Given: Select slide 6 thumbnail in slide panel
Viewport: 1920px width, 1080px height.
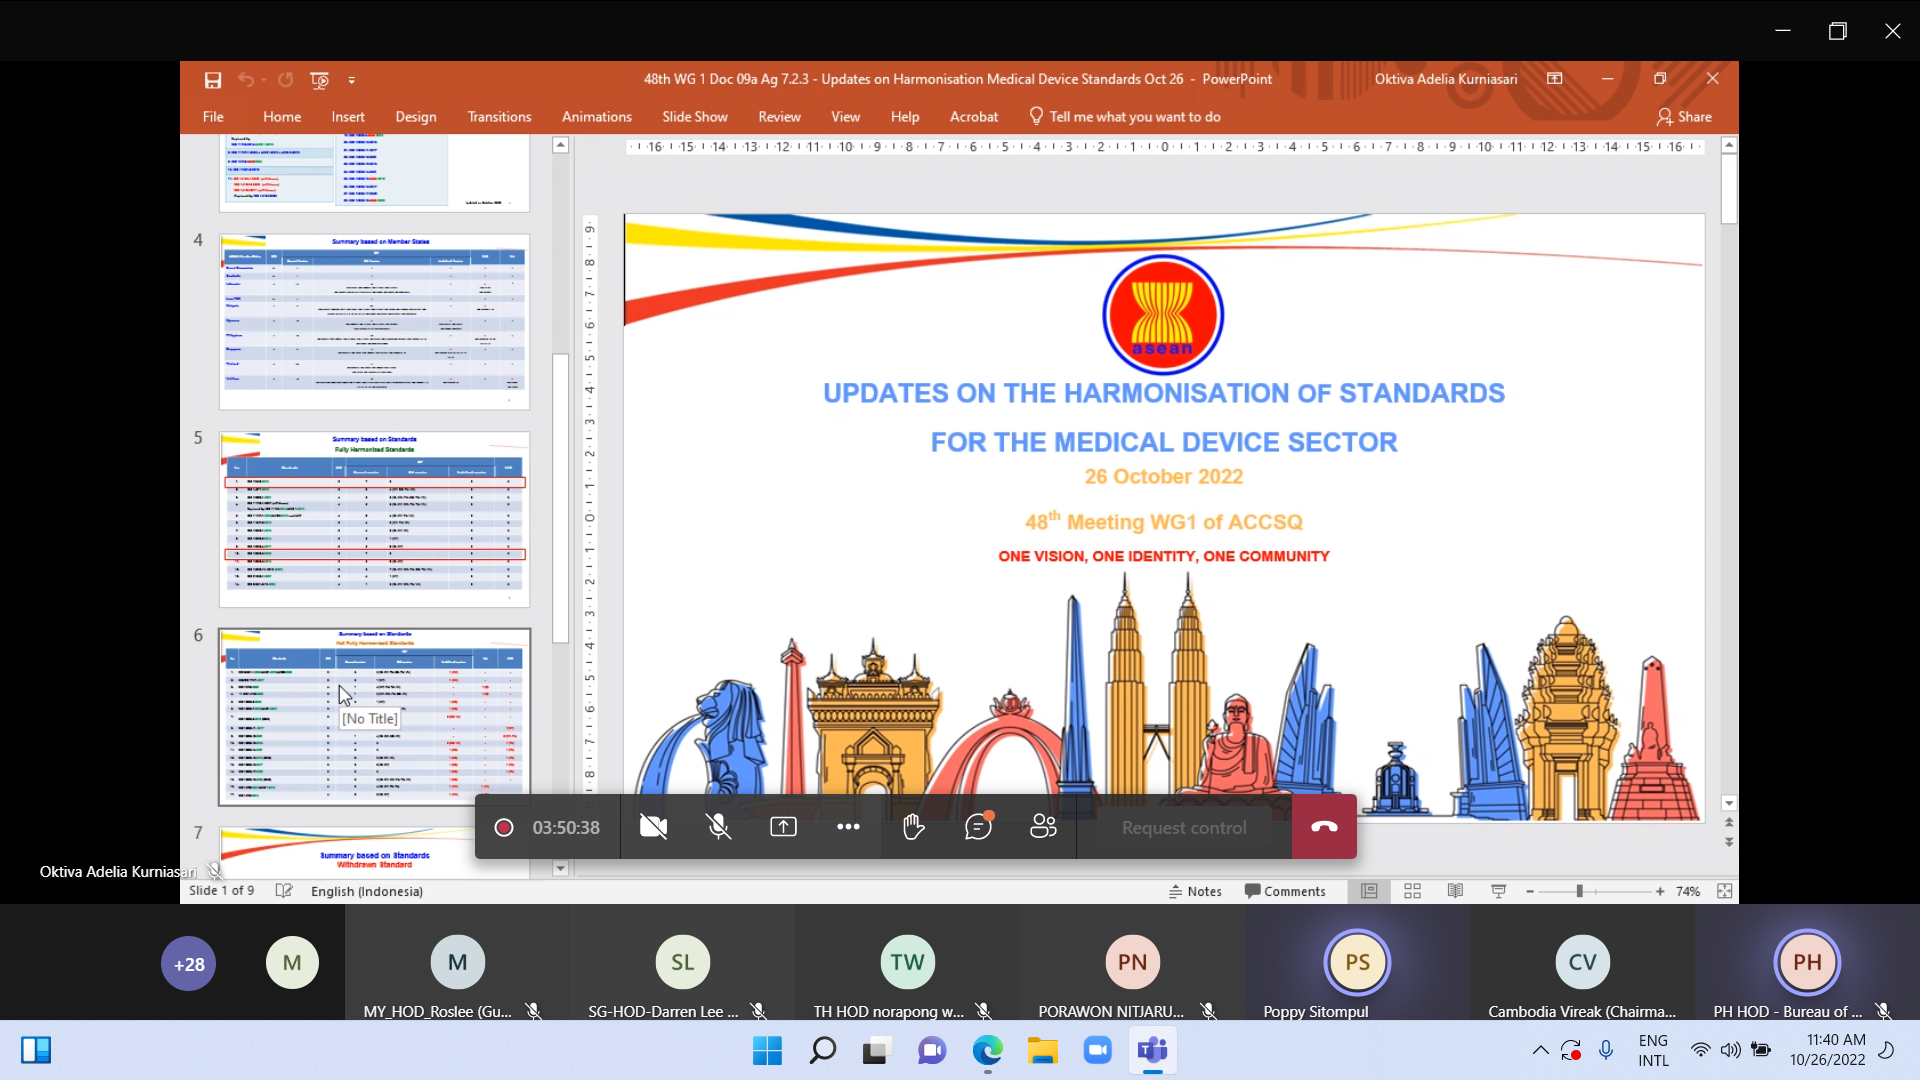Looking at the screenshot, I should click(x=374, y=717).
